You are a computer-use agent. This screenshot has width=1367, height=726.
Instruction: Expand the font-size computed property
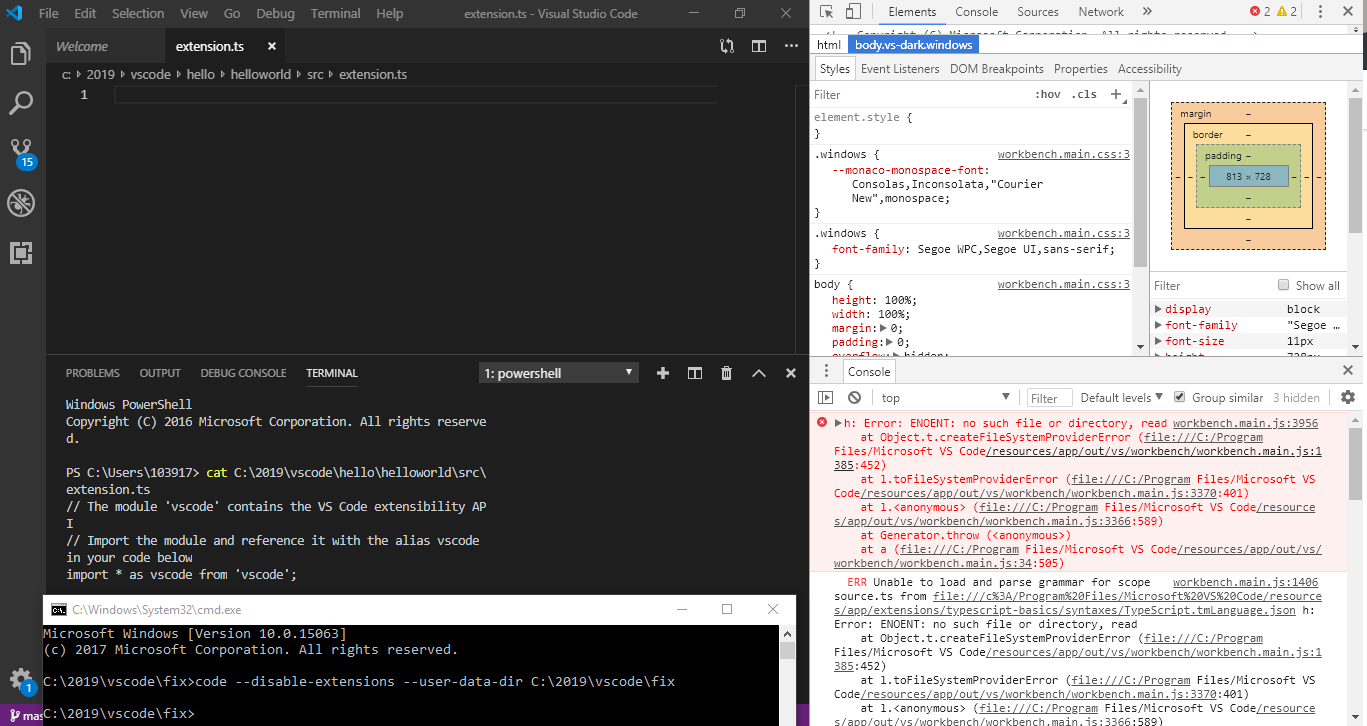coord(1159,341)
